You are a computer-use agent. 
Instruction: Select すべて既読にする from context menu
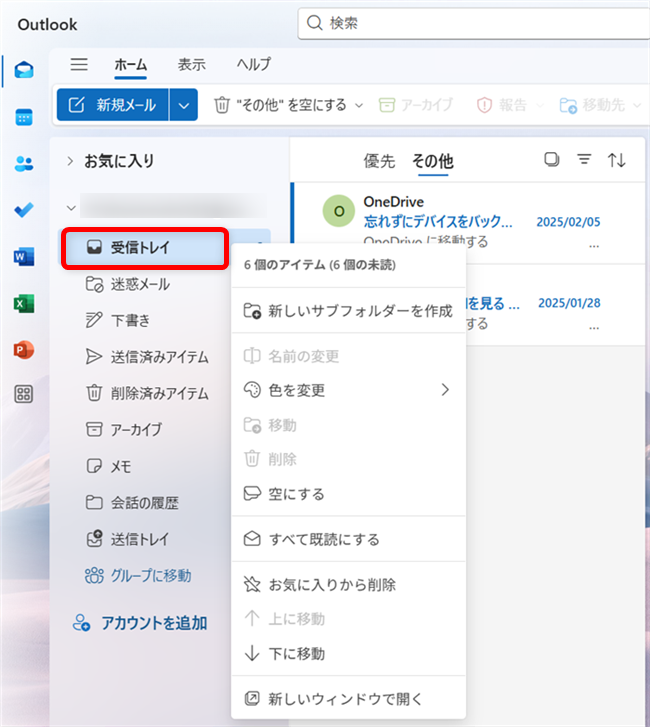324,539
